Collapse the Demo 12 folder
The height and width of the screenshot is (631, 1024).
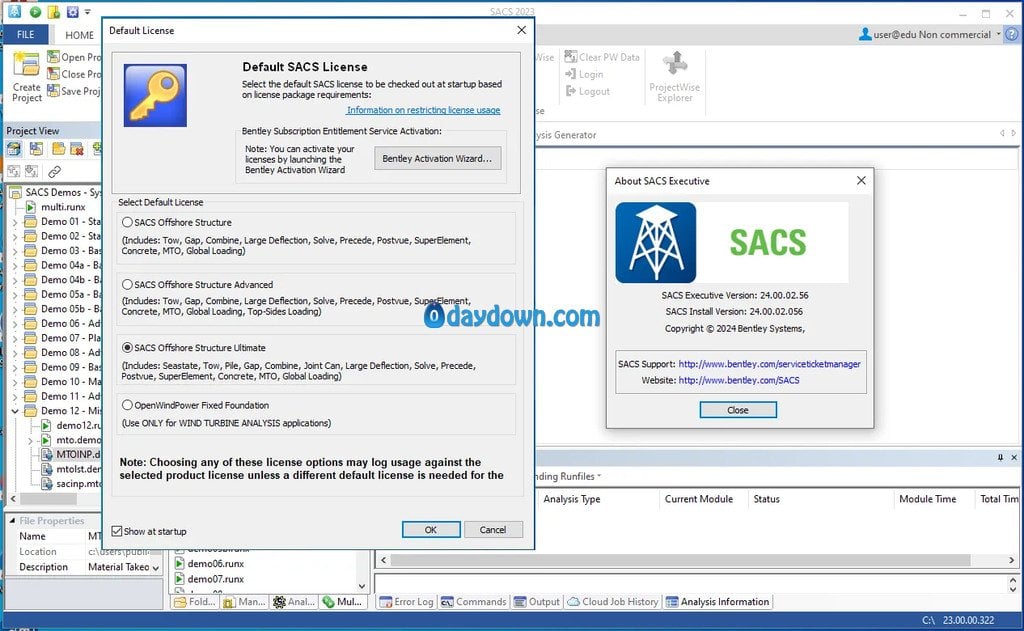tap(14, 411)
